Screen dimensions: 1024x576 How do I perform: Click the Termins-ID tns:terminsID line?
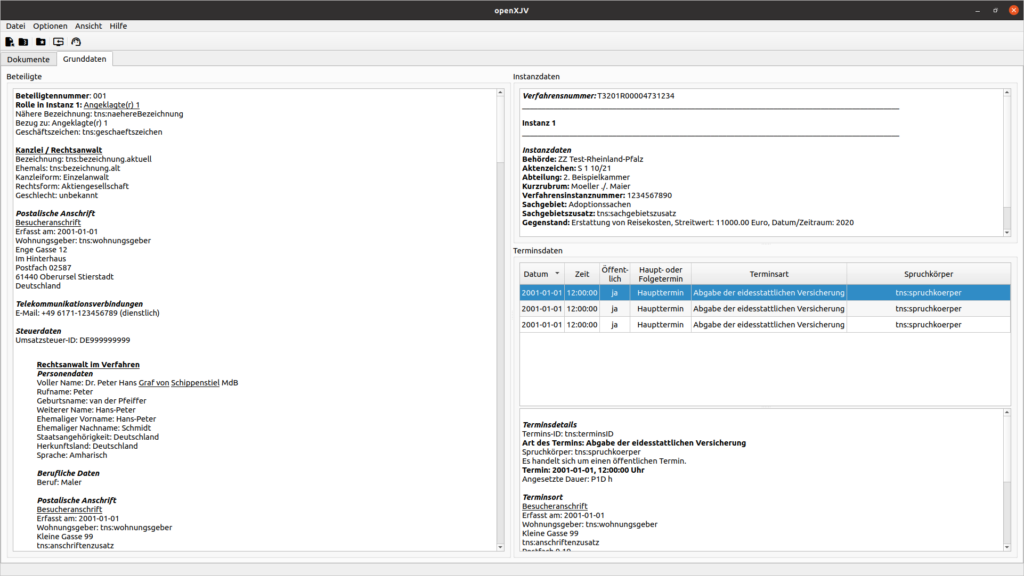tap(568, 434)
